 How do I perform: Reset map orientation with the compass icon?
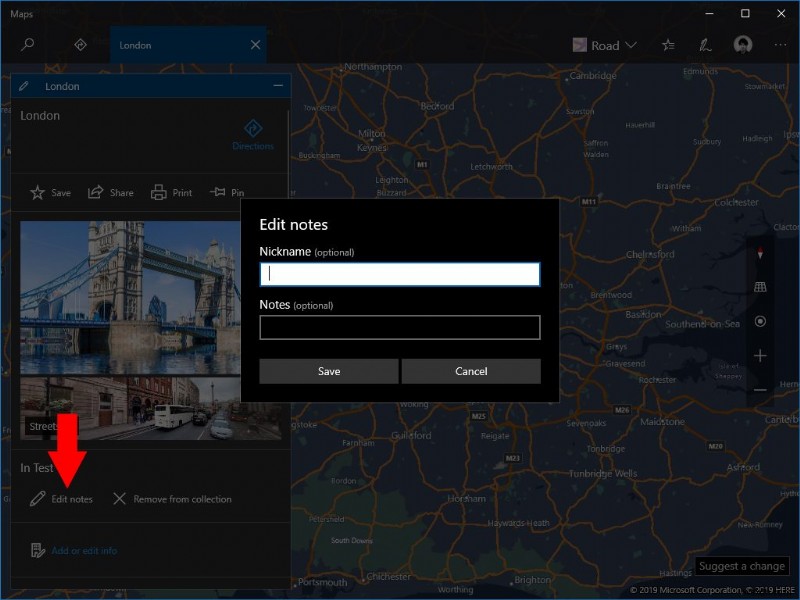coord(760,252)
